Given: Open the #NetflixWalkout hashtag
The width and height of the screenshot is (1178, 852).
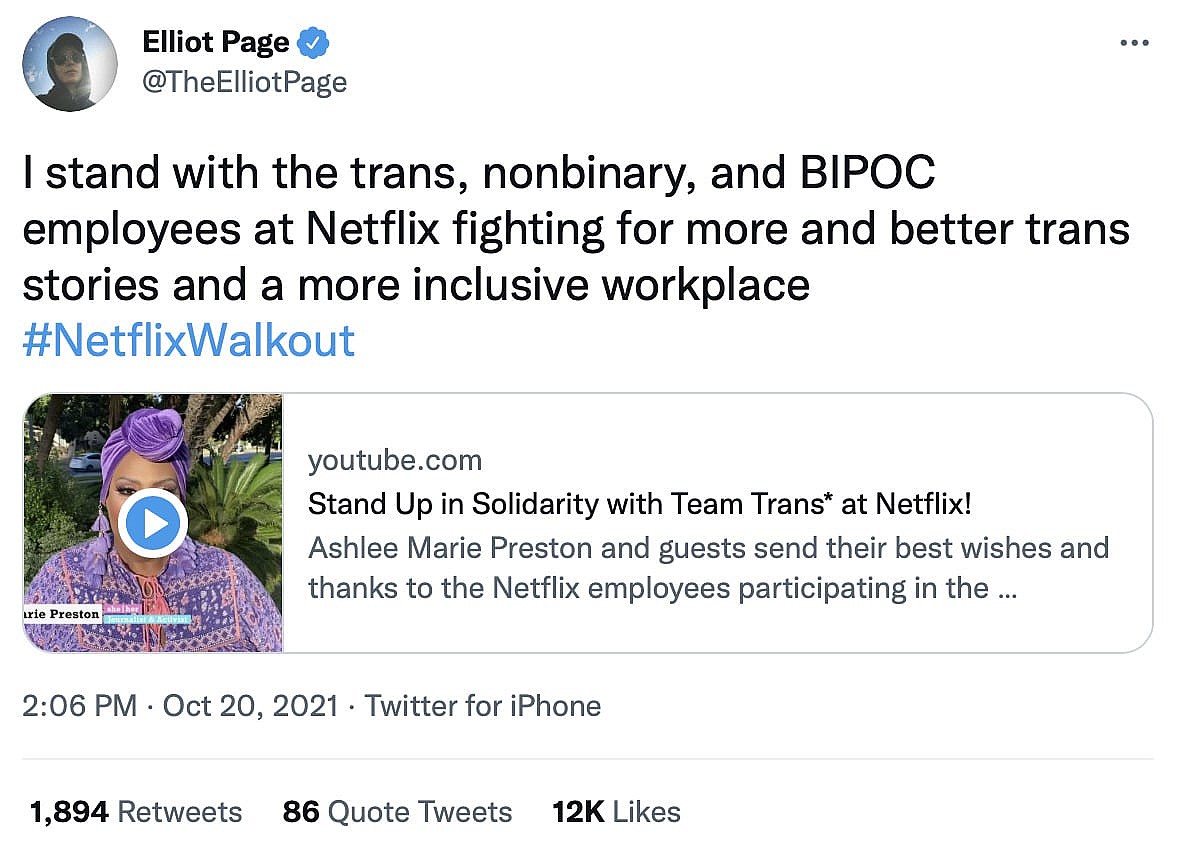Looking at the screenshot, I should 188,340.
